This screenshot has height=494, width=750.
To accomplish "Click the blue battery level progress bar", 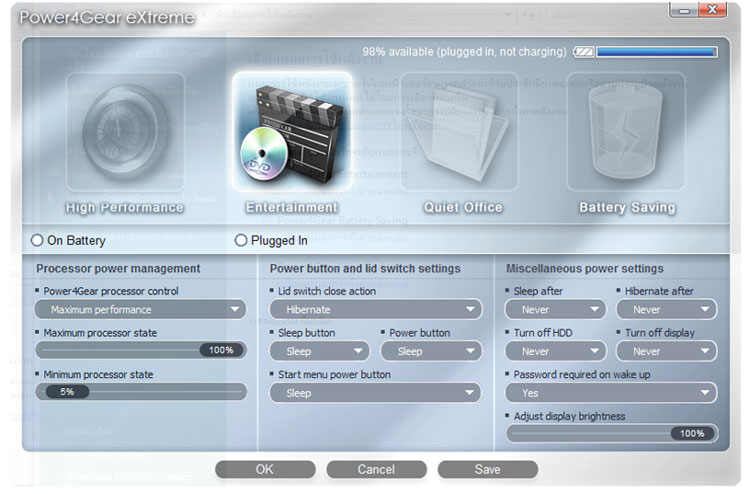I will coord(657,52).
